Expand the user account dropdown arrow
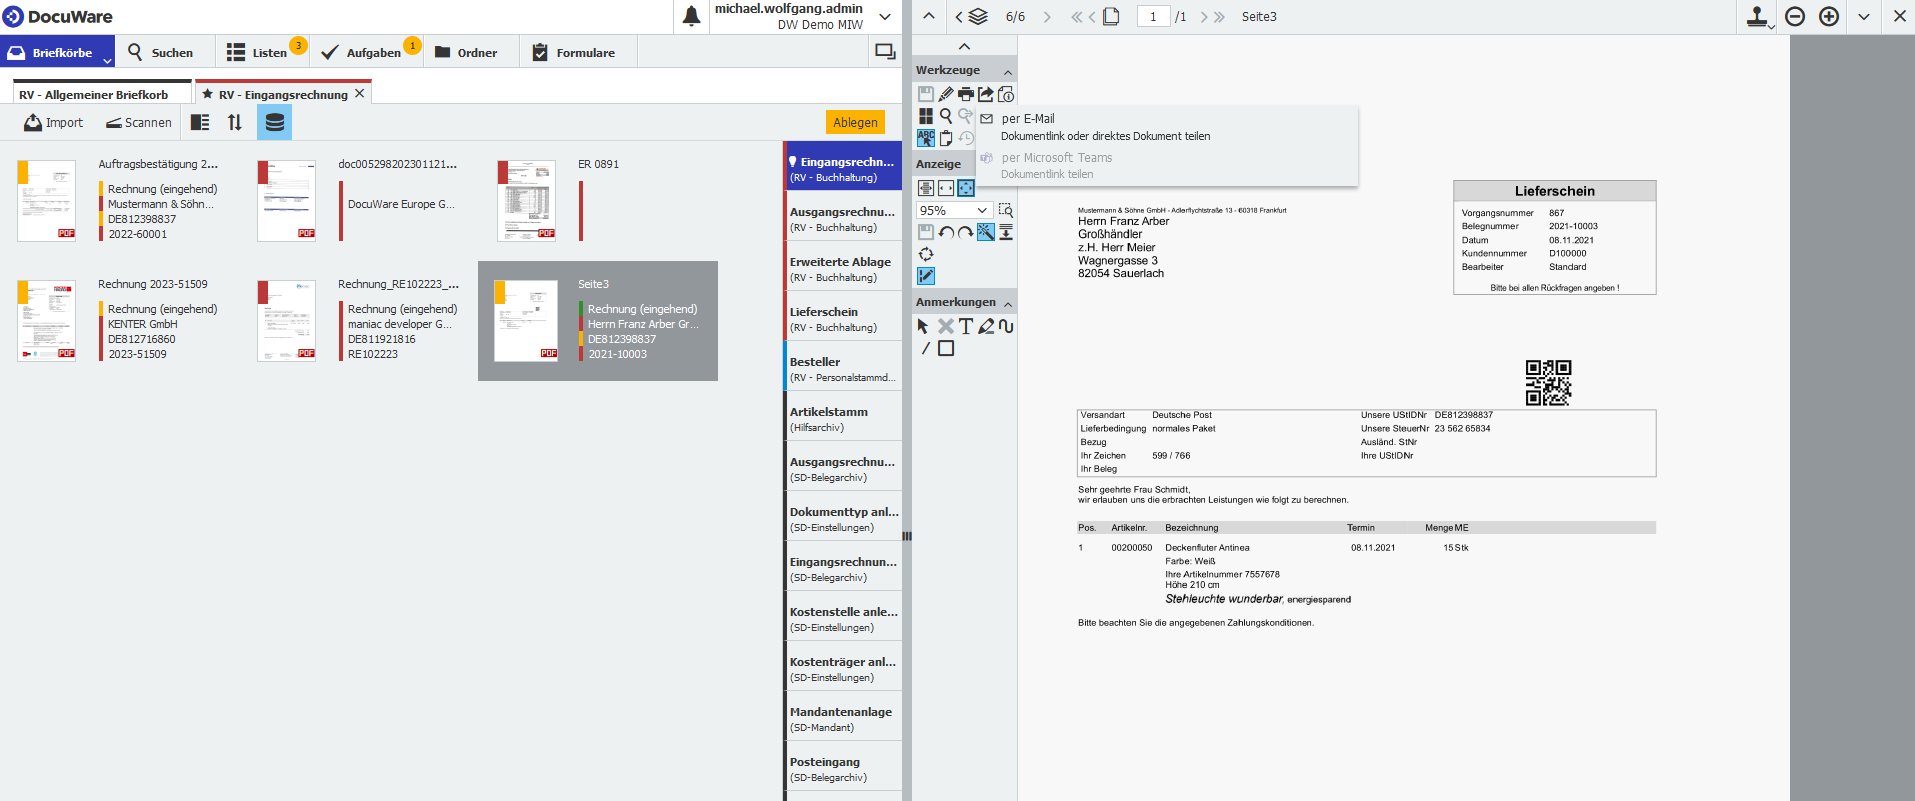Viewport: 1915px width, 801px height. (885, 17)
